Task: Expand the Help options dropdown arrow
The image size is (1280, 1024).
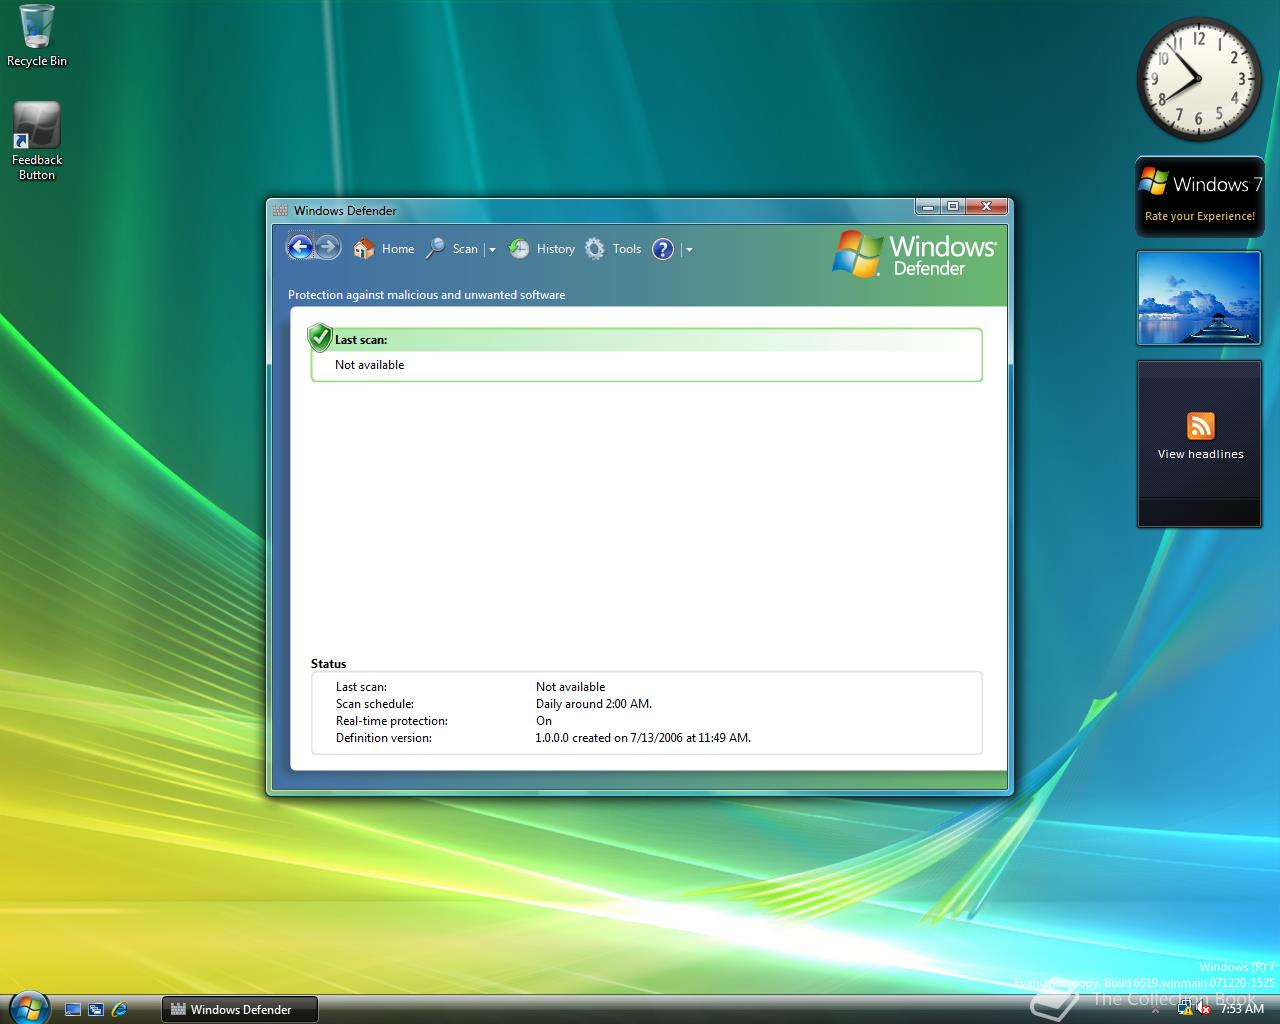Action: pos(689,250)
